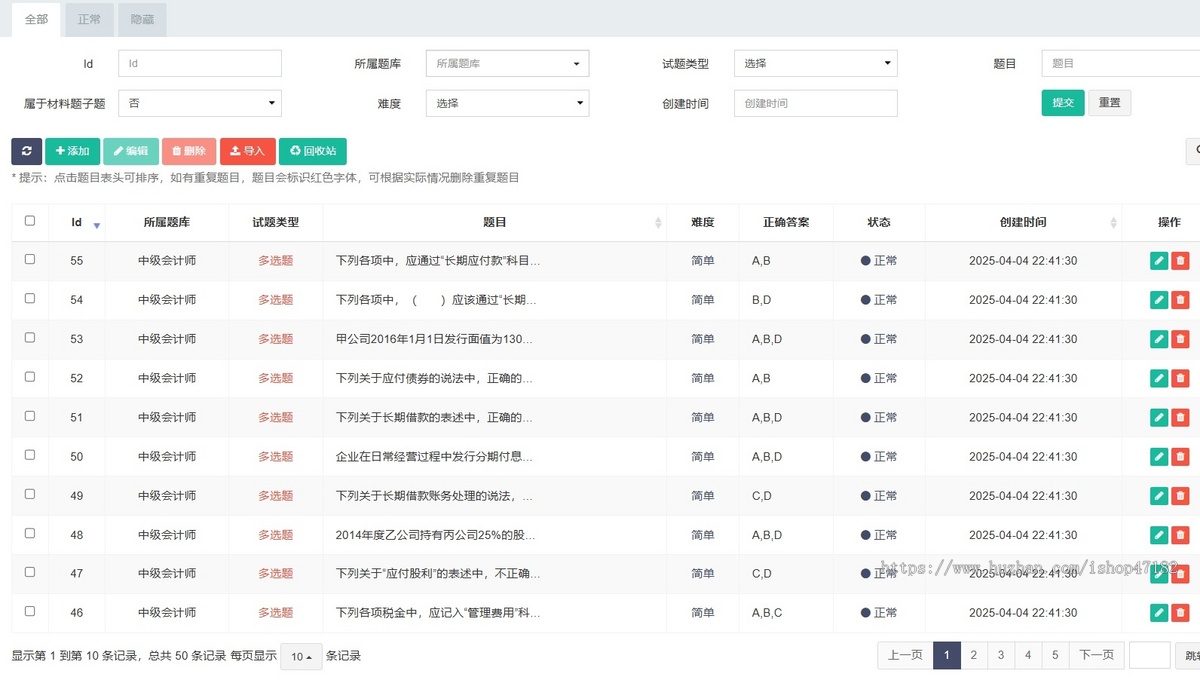The height and width of the screenshot is (680, 1200).
Task: Check the checkbox for row 52
Action: (x=30, y=376)
